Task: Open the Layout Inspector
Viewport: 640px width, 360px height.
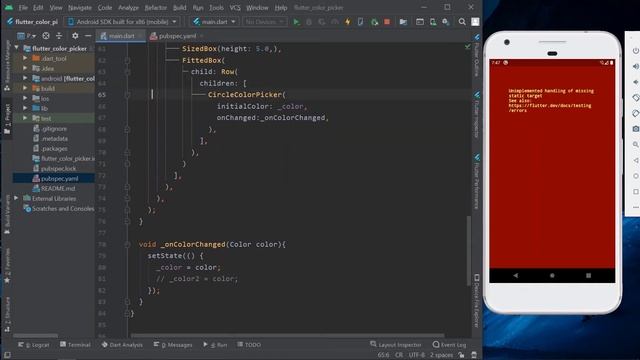Action: [x=396, y=345]
